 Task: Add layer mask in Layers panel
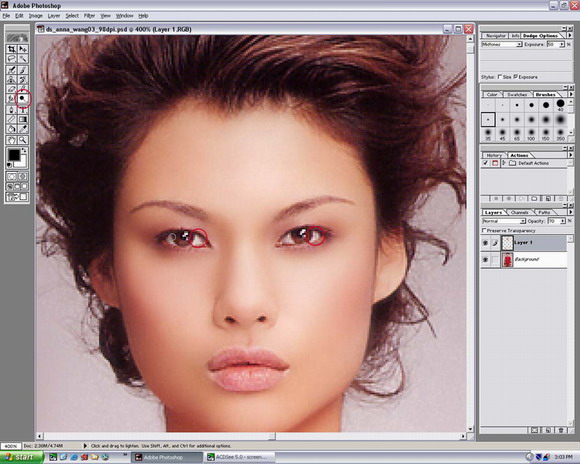point(534,430)
